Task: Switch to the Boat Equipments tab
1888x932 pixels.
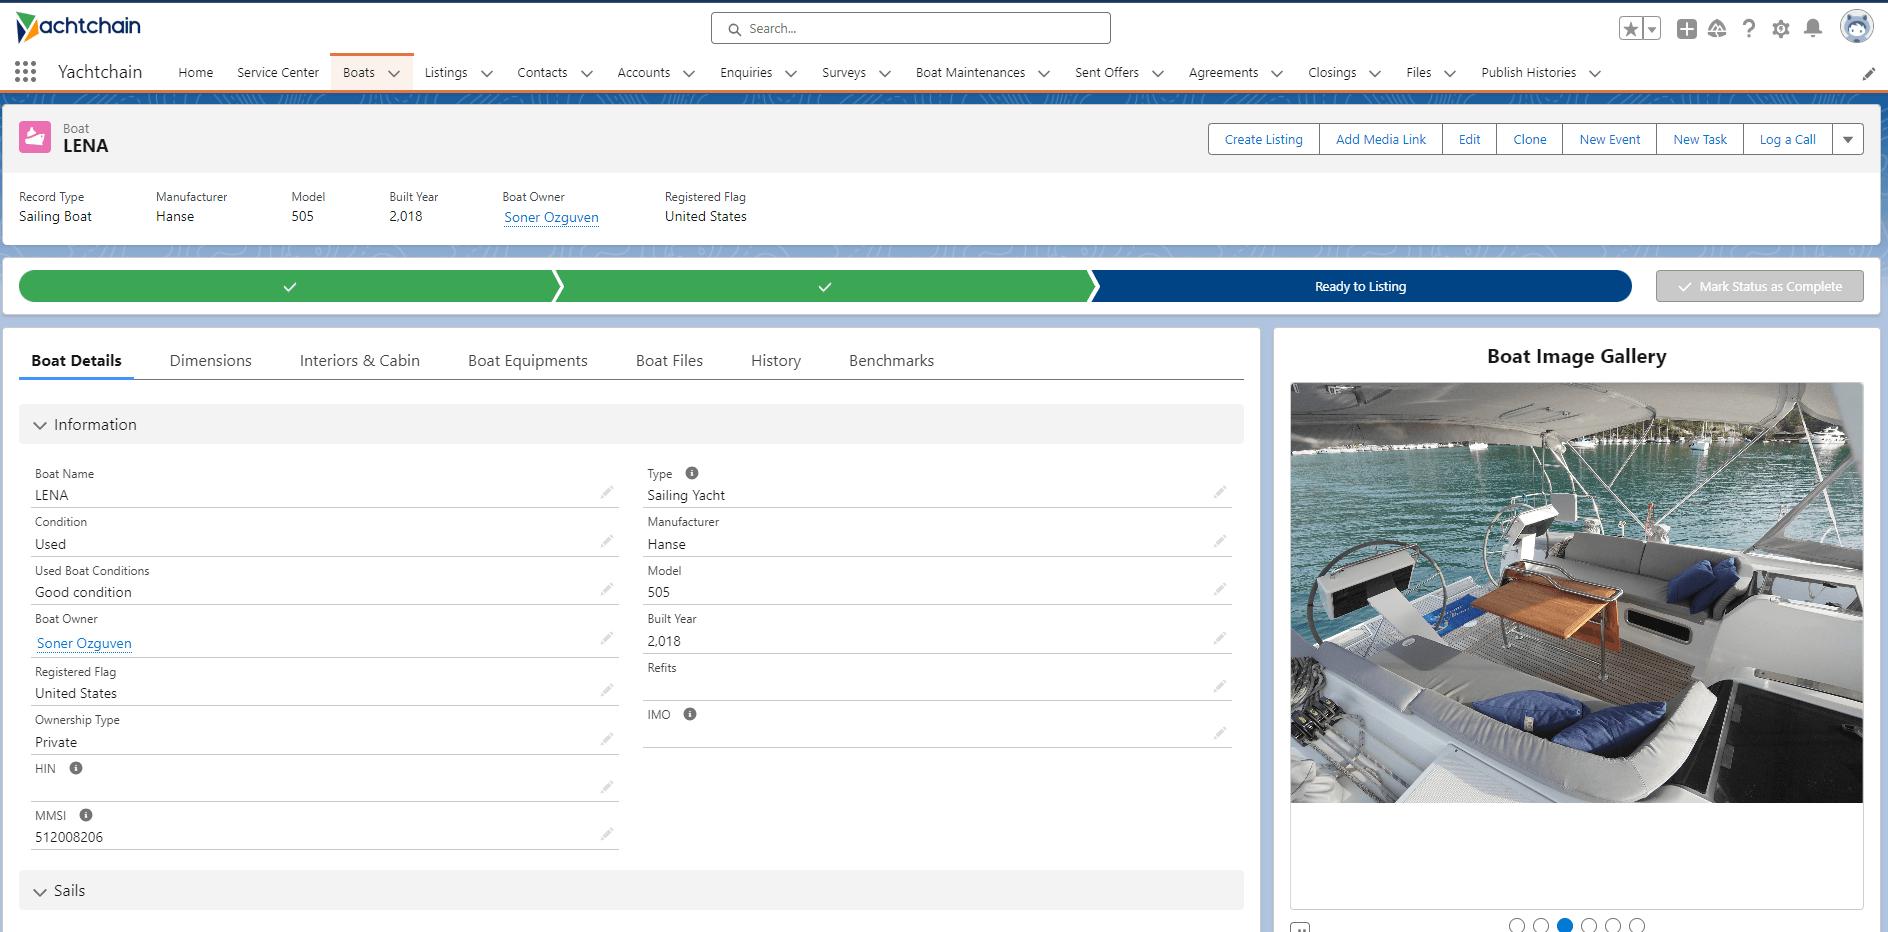Action: click(x=527, y=361)
